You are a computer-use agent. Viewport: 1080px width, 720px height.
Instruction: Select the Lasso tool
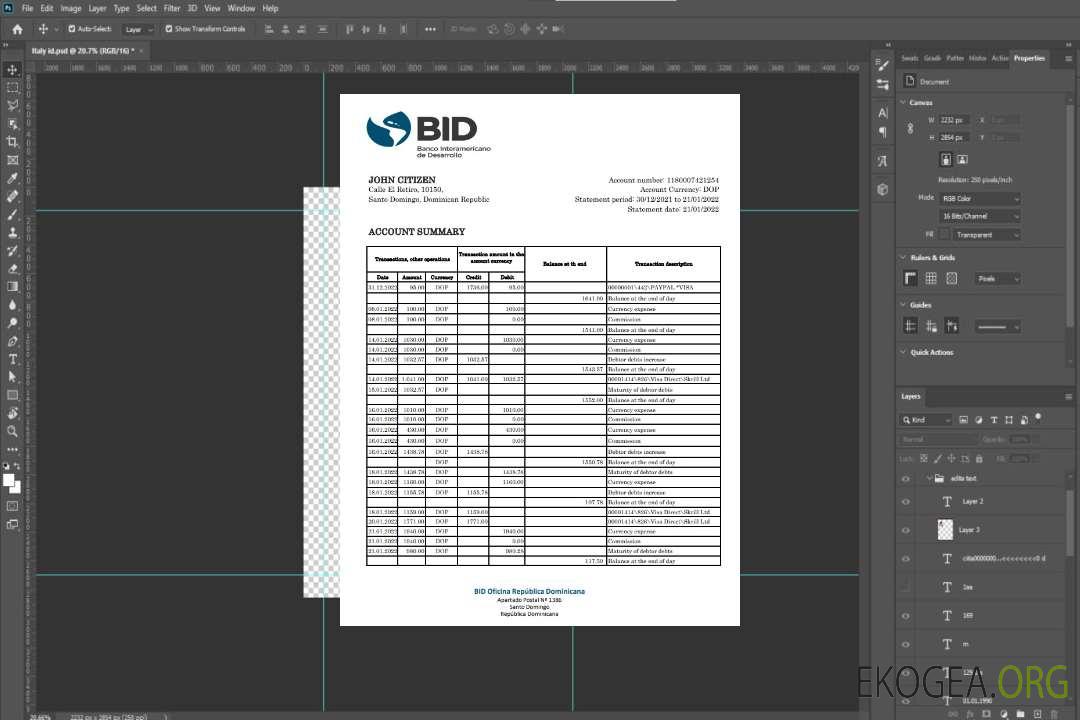tap(12, 105)
